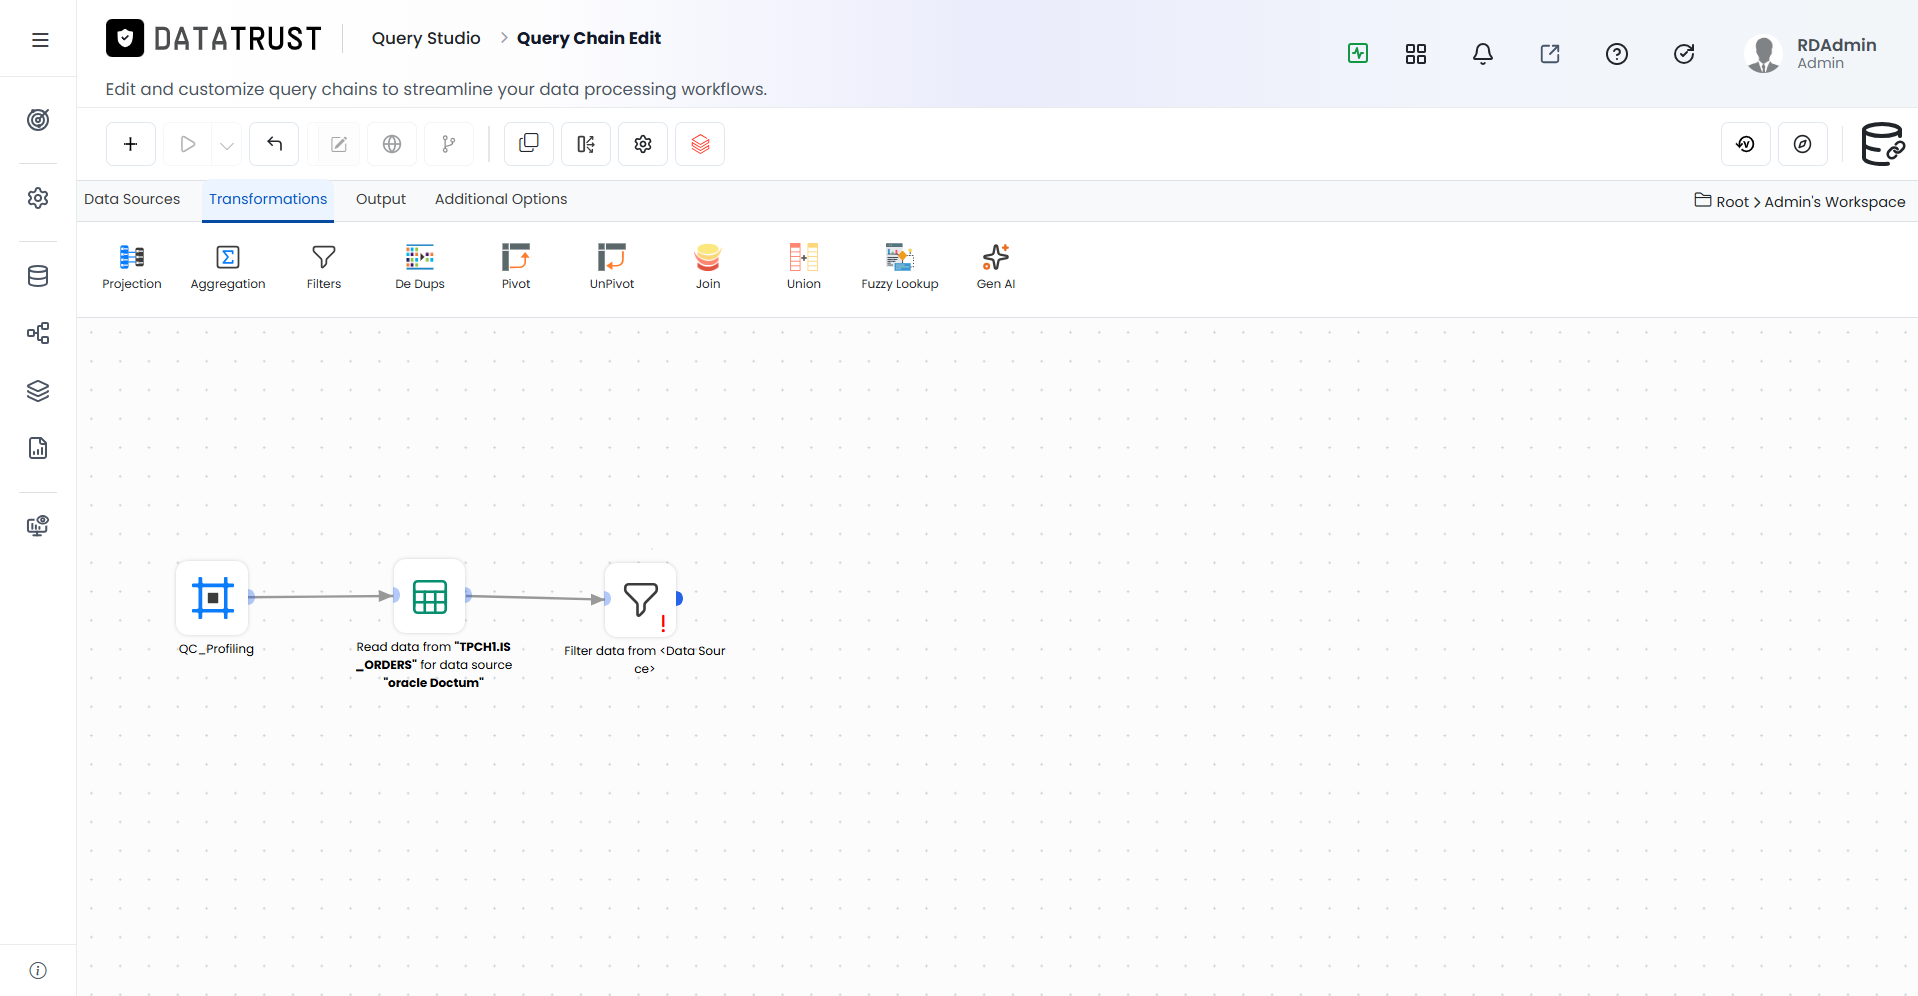Click the globe toolbar button

[392, 144]
